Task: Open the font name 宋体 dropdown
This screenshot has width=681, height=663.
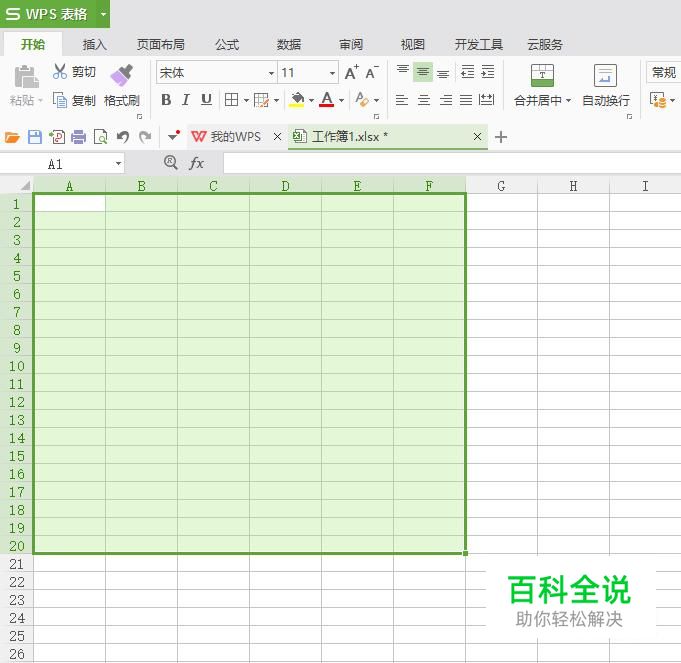Action: click(271, 73)
